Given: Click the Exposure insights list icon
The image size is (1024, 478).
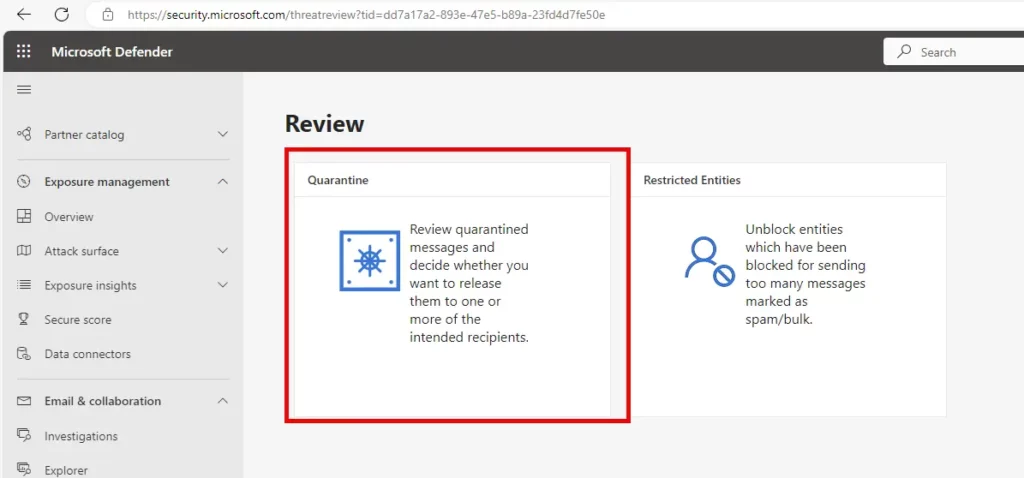Looking at the screenshot, I should point(24,285).
